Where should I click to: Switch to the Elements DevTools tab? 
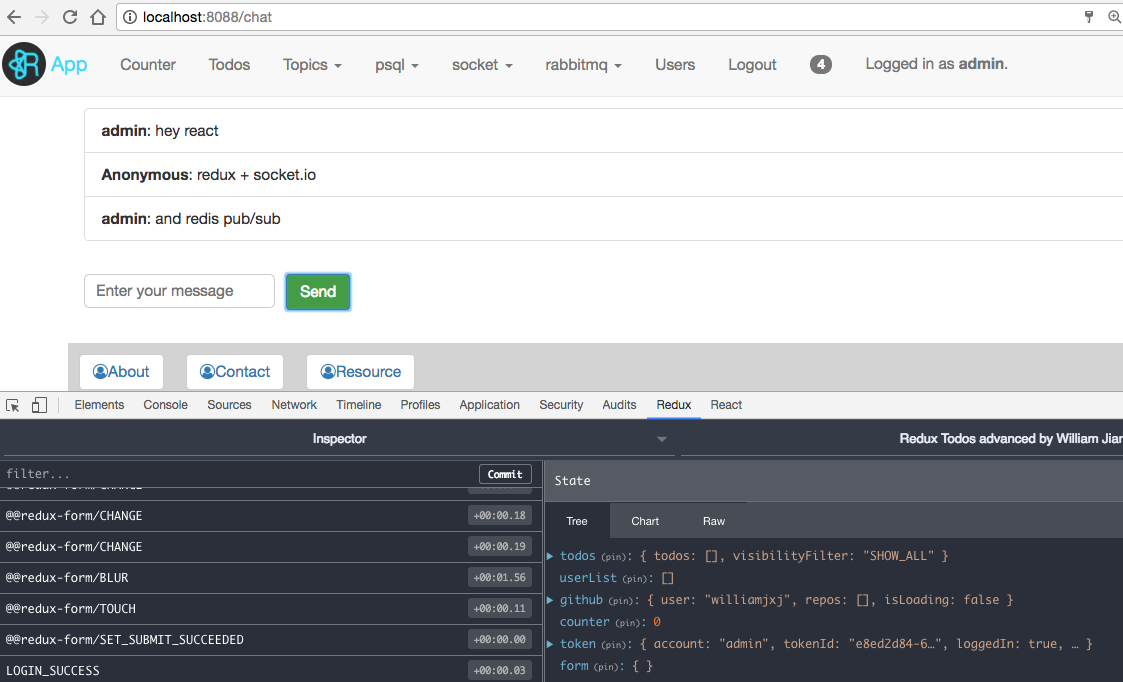(x=99, y=405)
